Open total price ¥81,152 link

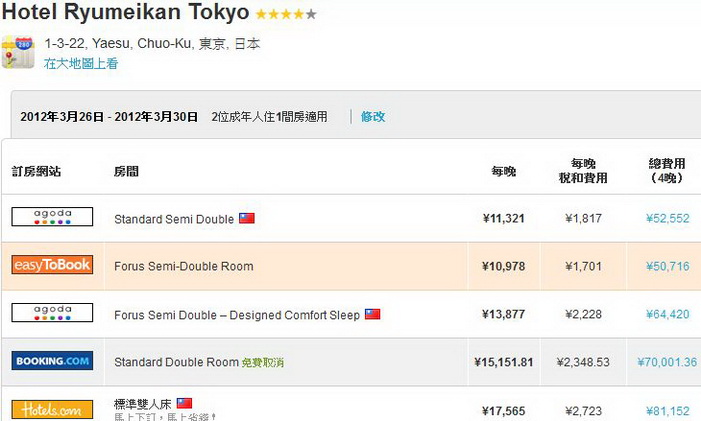coord(667,411)
